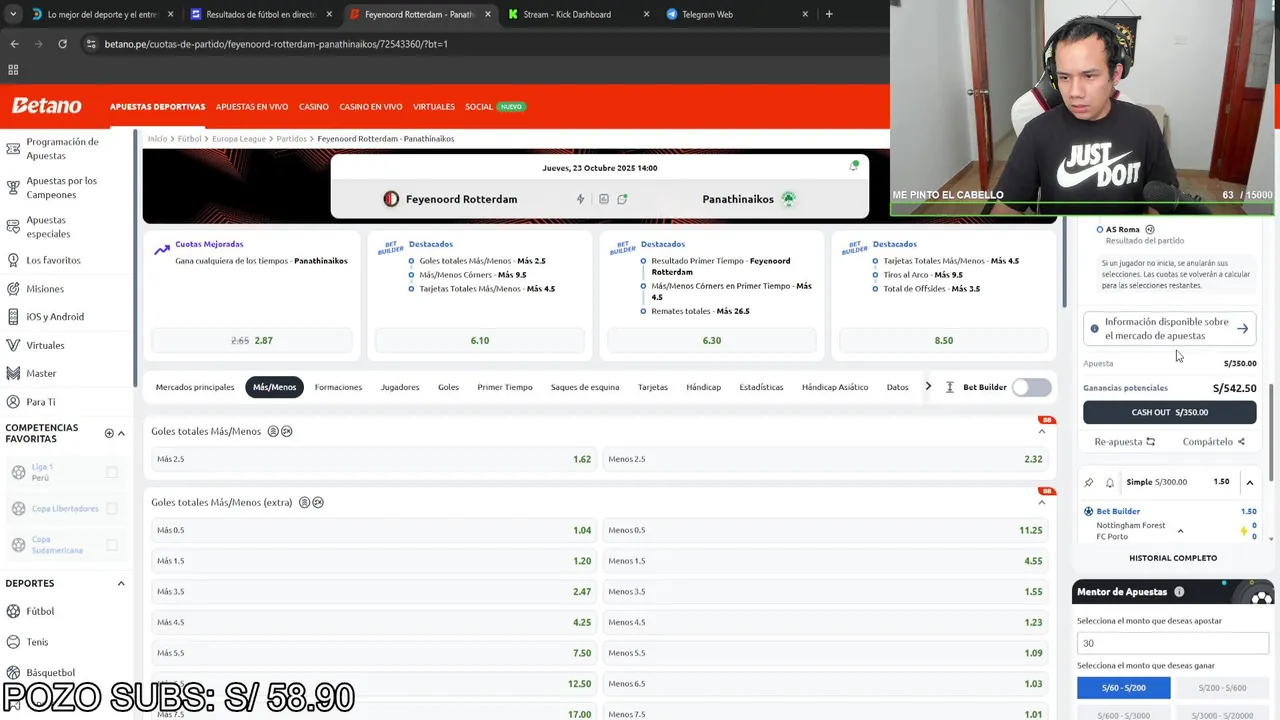The width and height of the screenshot is (1280, 720).
Task: Open the Casino menu item
Action: coord(313,107)
